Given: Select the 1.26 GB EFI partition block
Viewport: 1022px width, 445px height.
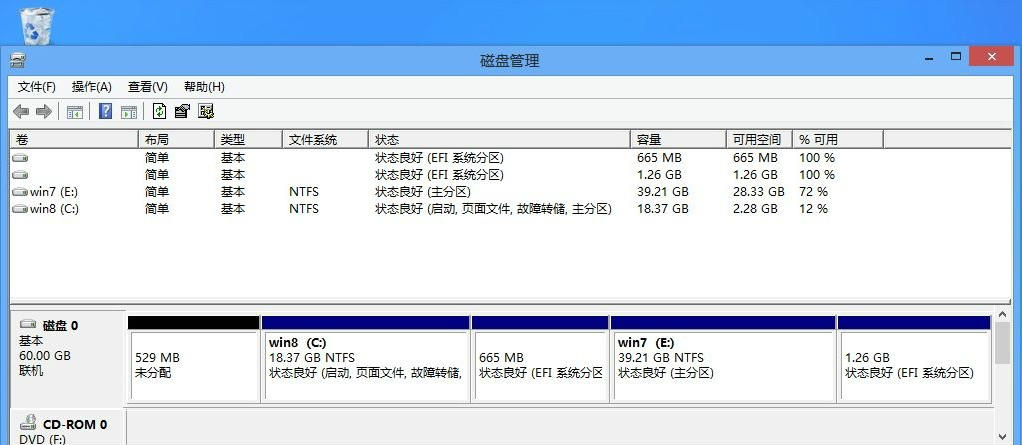Looking at the screenshot, I should coord(914,359).
